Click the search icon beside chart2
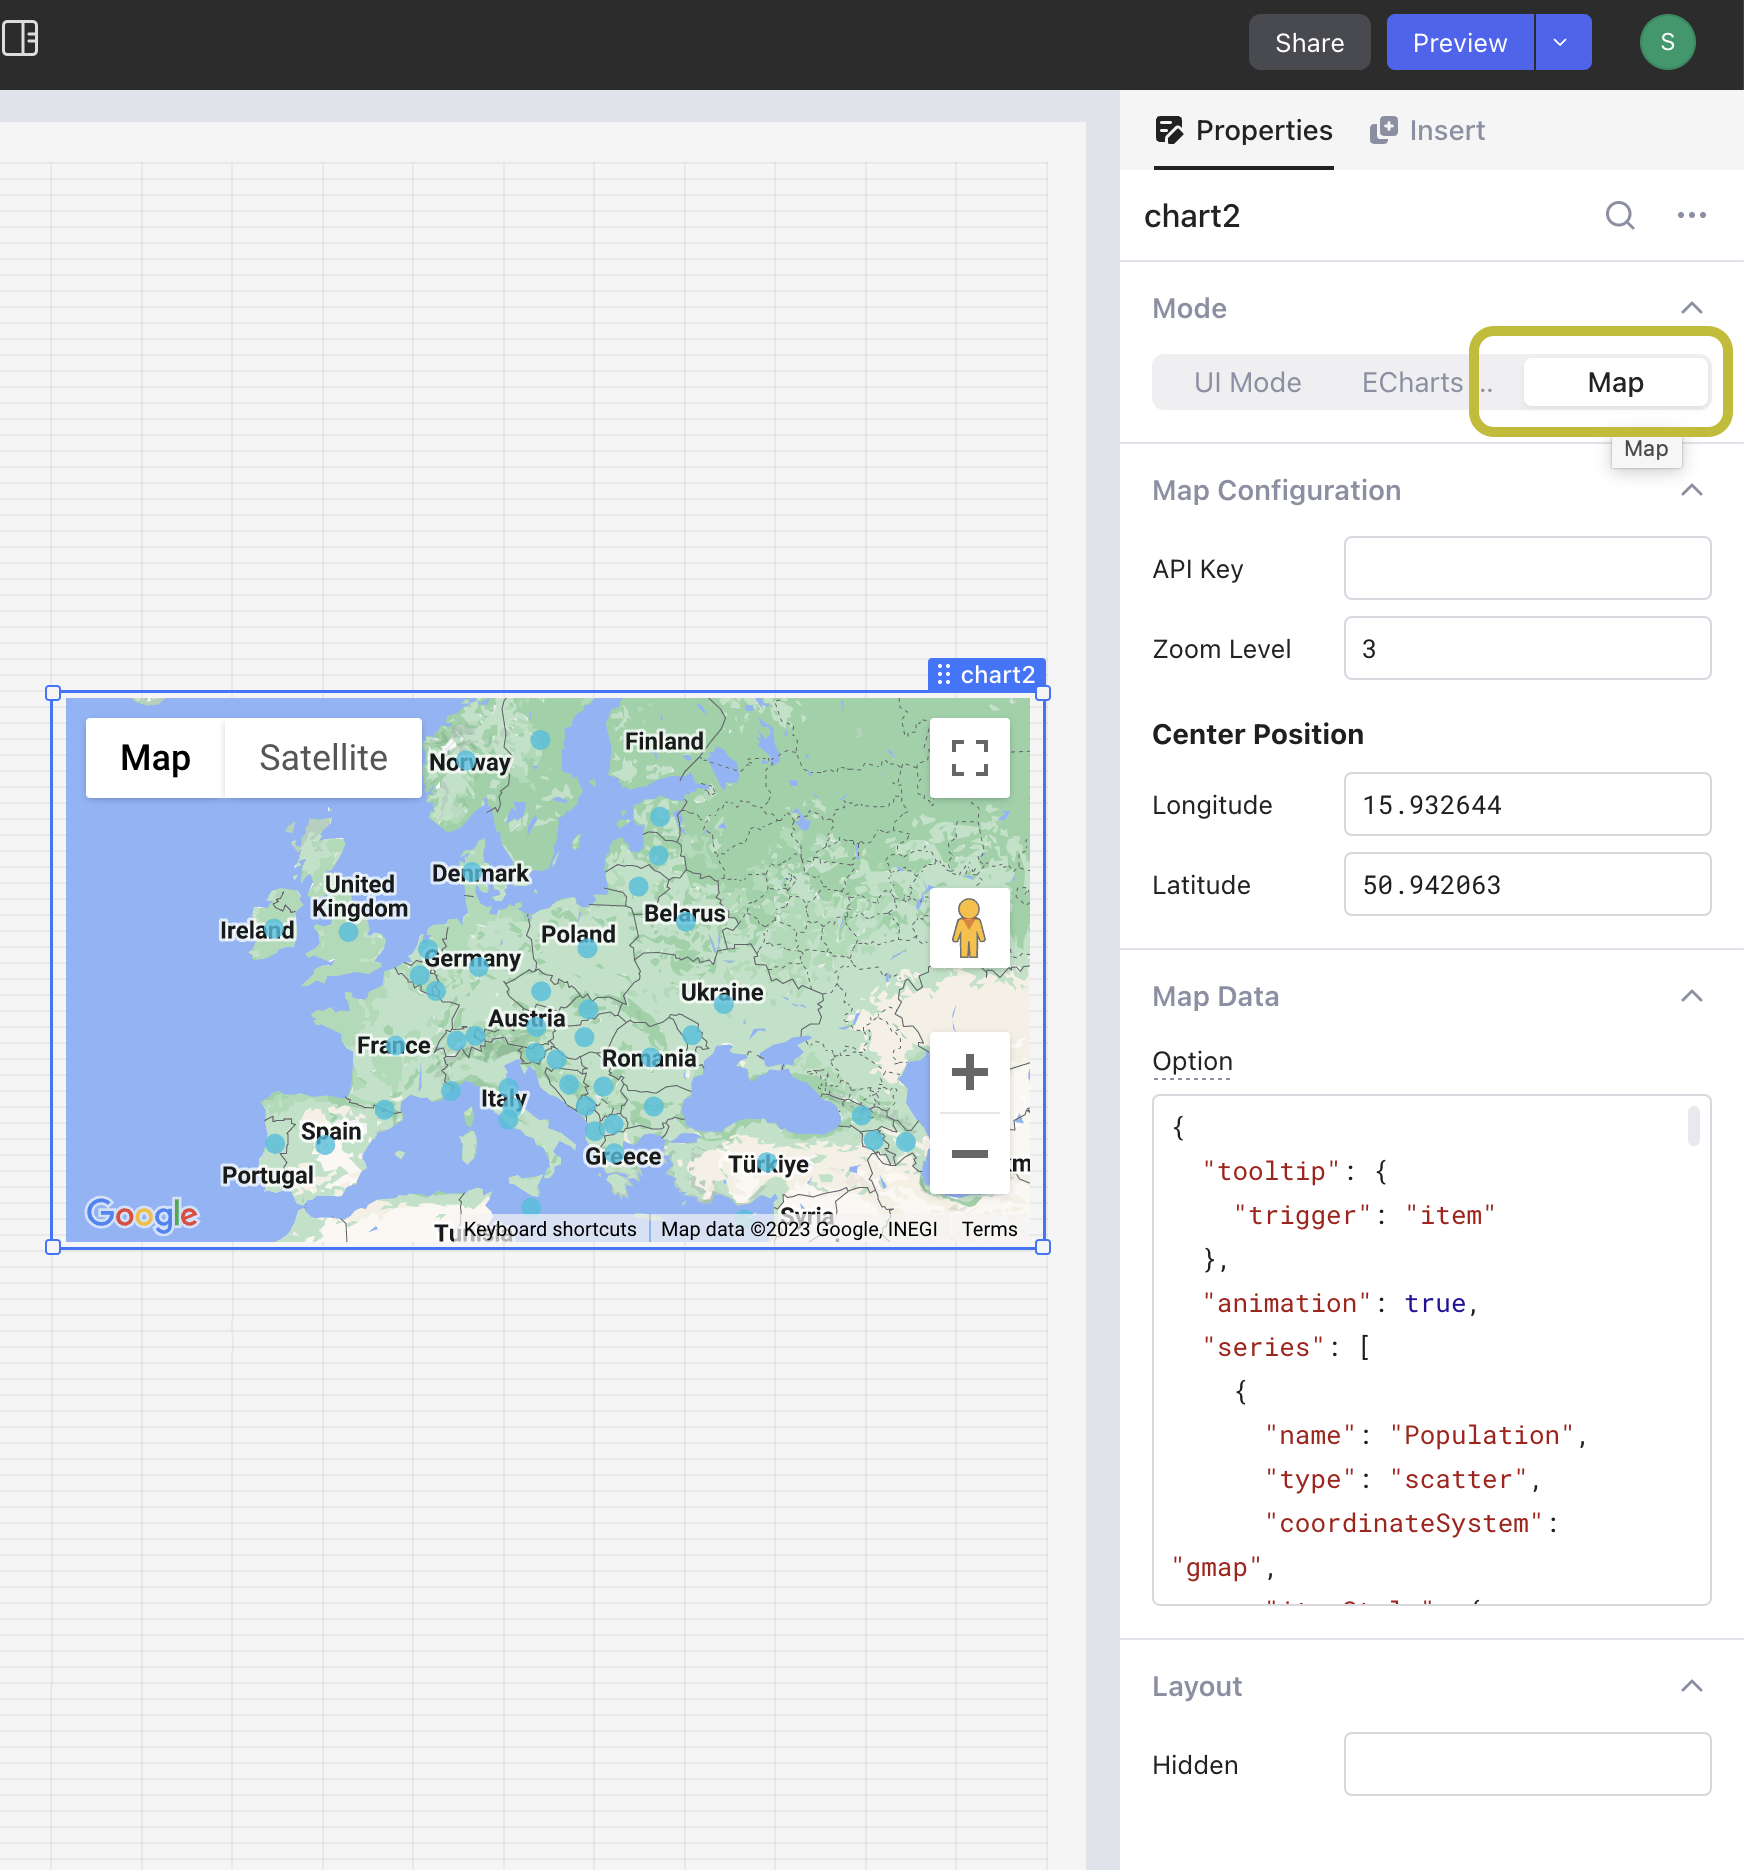The width and height of the screenshot is (1744, 1870). click(1619, 215)
